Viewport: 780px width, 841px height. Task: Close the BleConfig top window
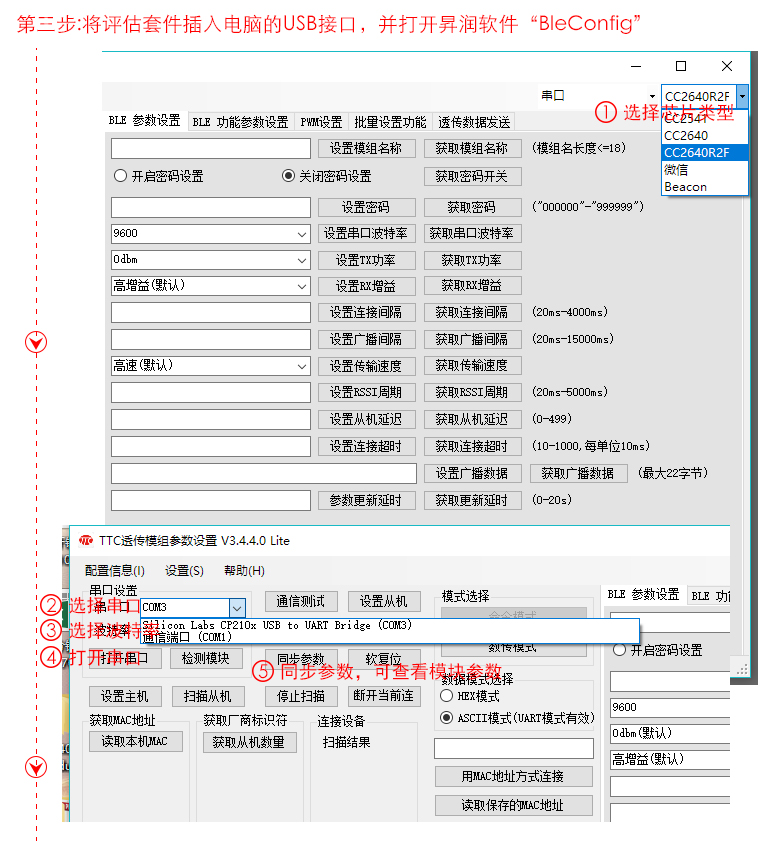(726, 66)
